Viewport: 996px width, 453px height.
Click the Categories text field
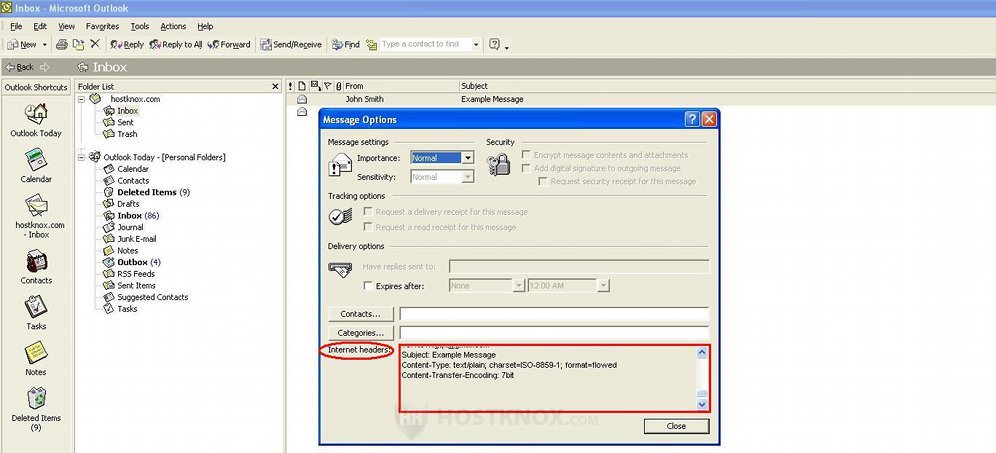tap(554, 333)
